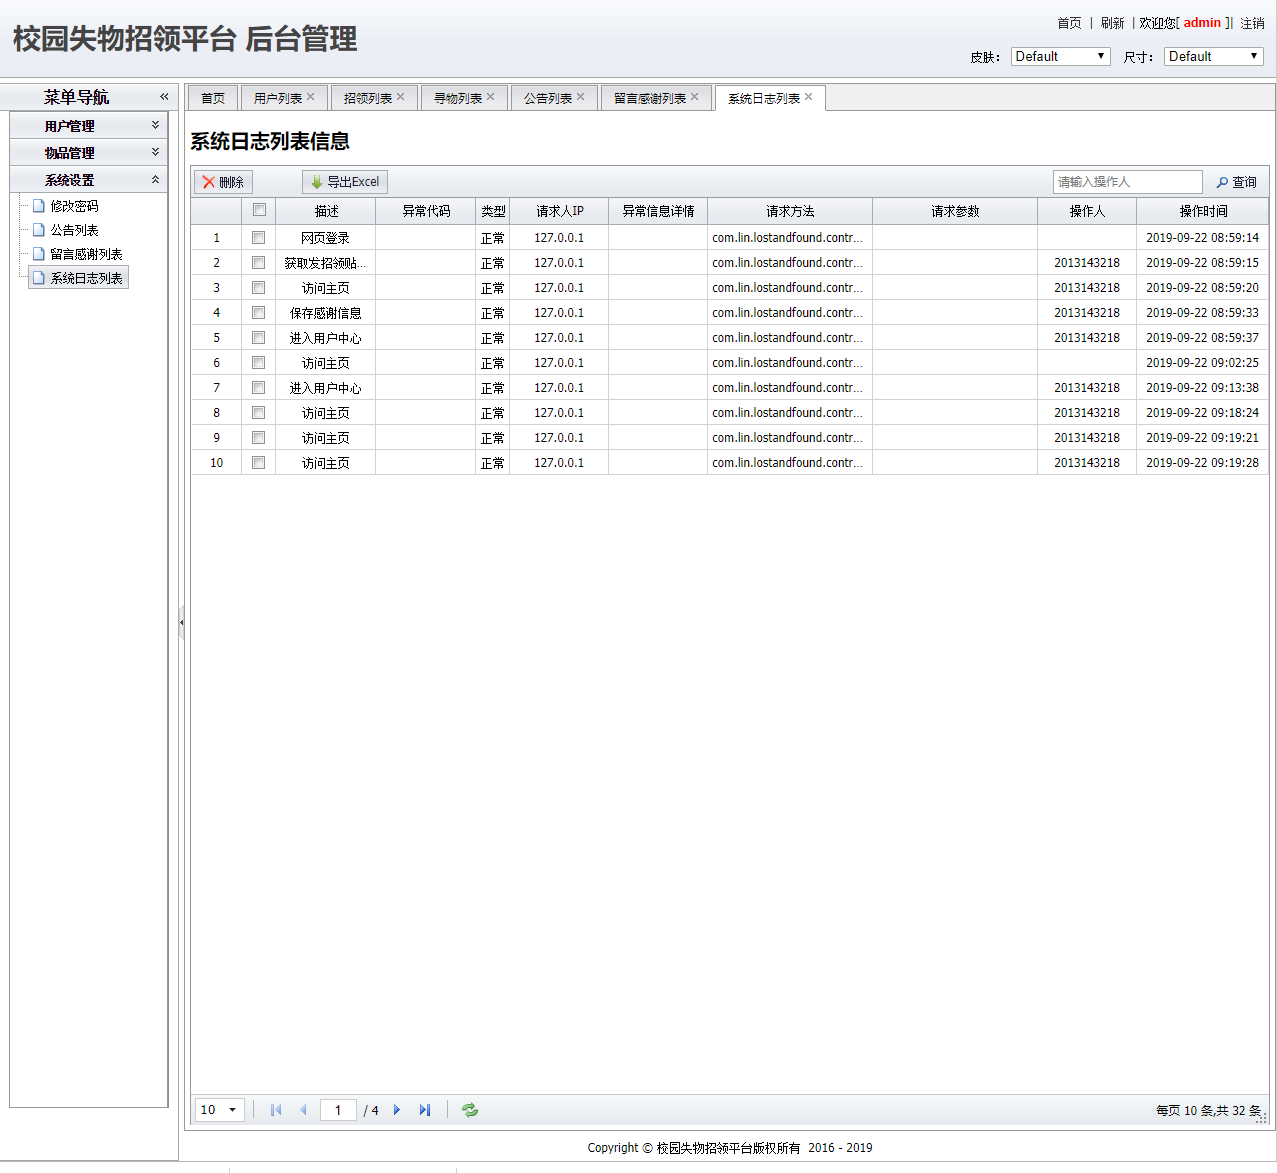1277x1173 pixels.
Task: Jump to the last page of logs
Action: [x=425, y=1110]
